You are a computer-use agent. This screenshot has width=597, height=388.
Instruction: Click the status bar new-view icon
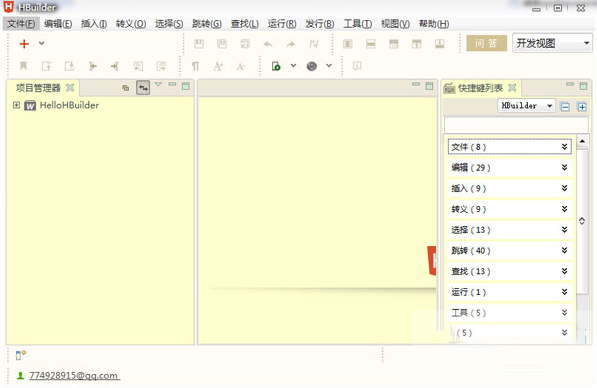(x=21, y=355)
